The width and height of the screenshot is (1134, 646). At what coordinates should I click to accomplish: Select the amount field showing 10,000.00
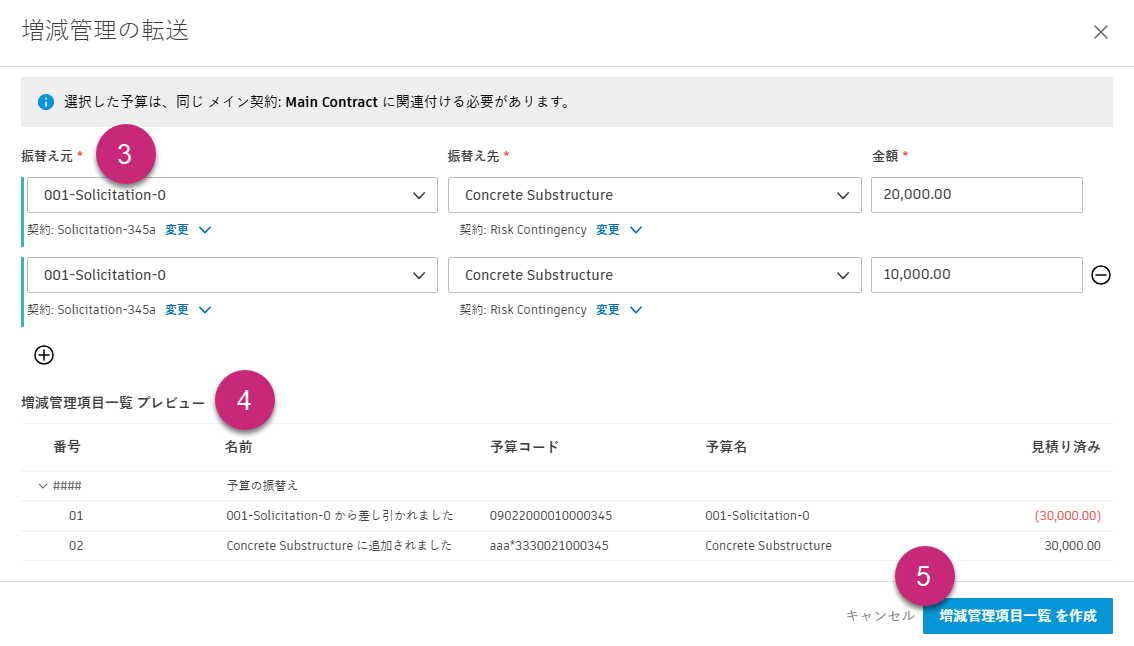coord(977,275)
